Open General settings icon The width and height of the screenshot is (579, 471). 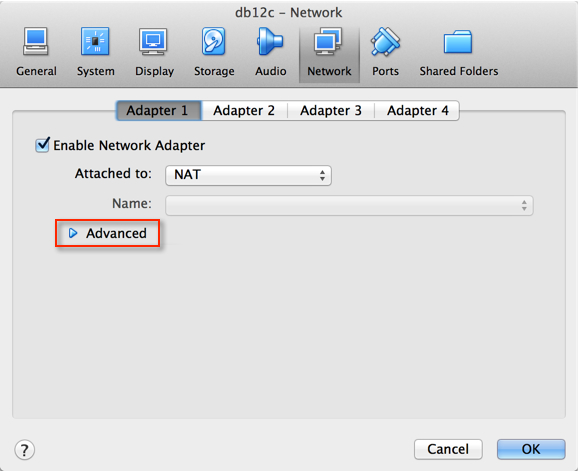35,41
